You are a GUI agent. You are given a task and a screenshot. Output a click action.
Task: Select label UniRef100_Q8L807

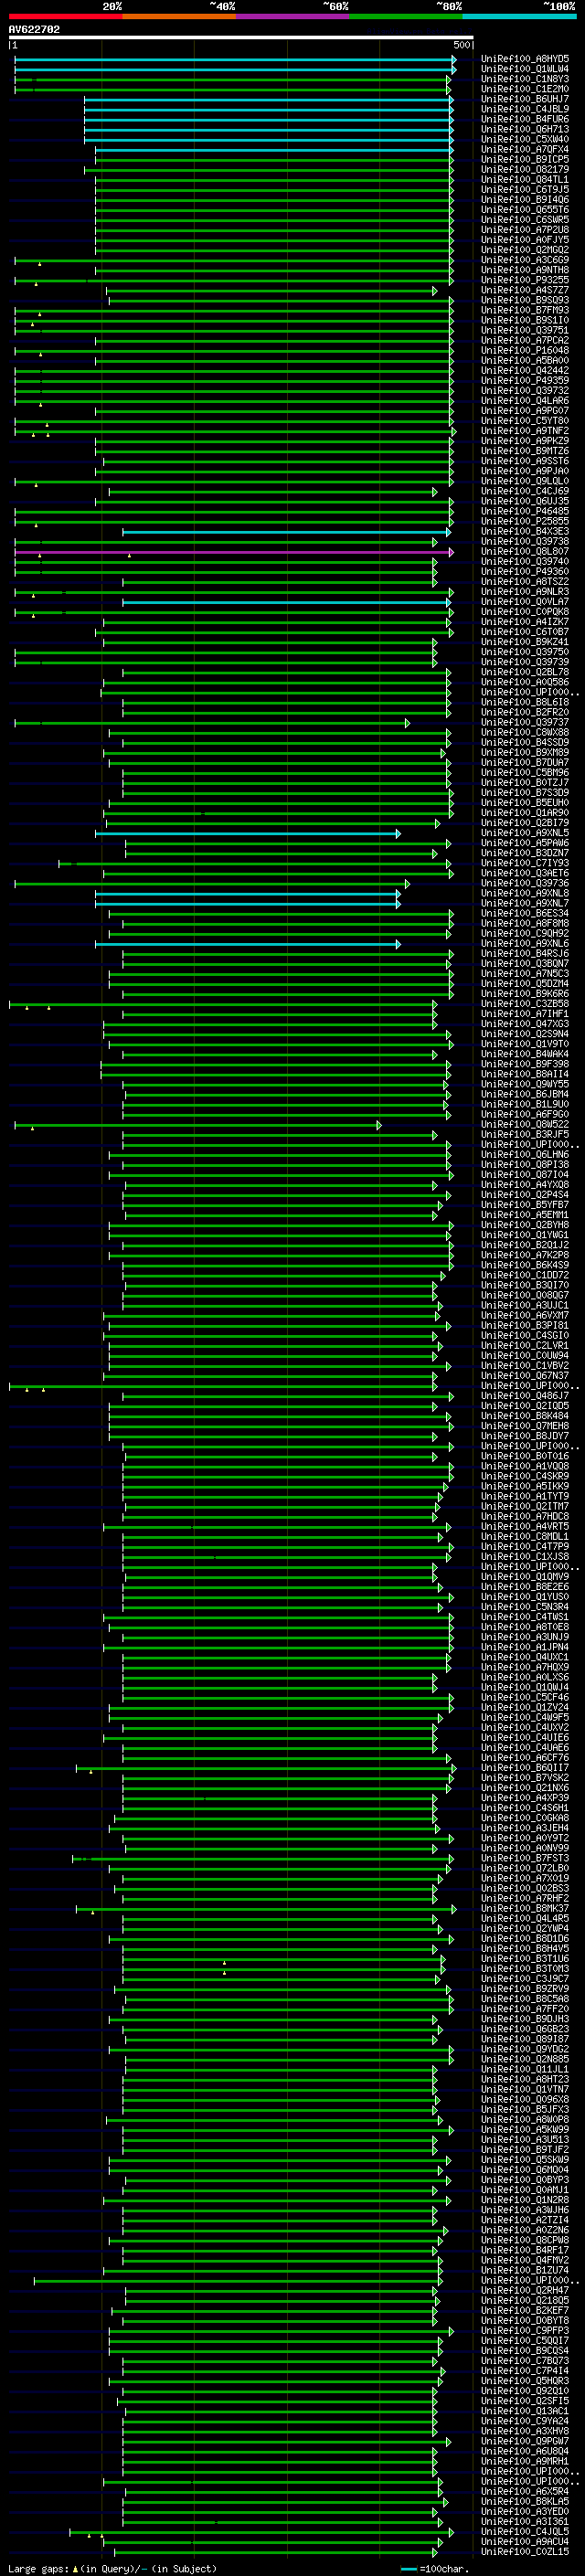pyautogui.click(x=524, y=551)
